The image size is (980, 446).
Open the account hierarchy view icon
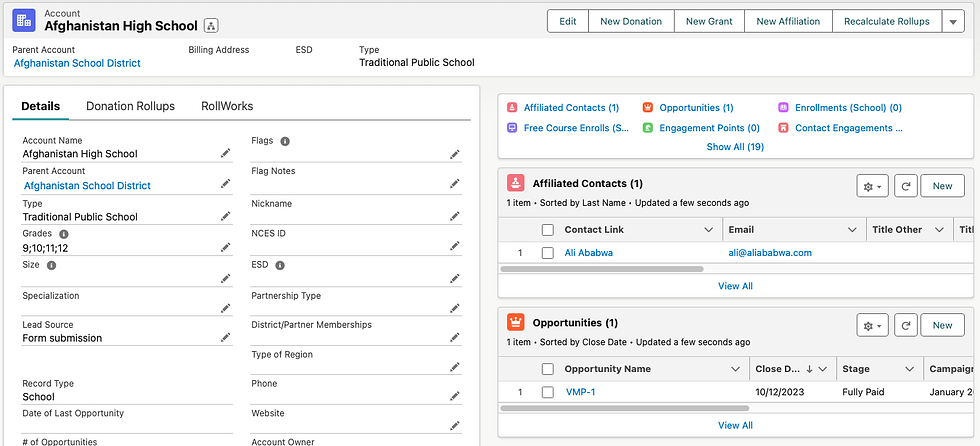pos(211,26)
